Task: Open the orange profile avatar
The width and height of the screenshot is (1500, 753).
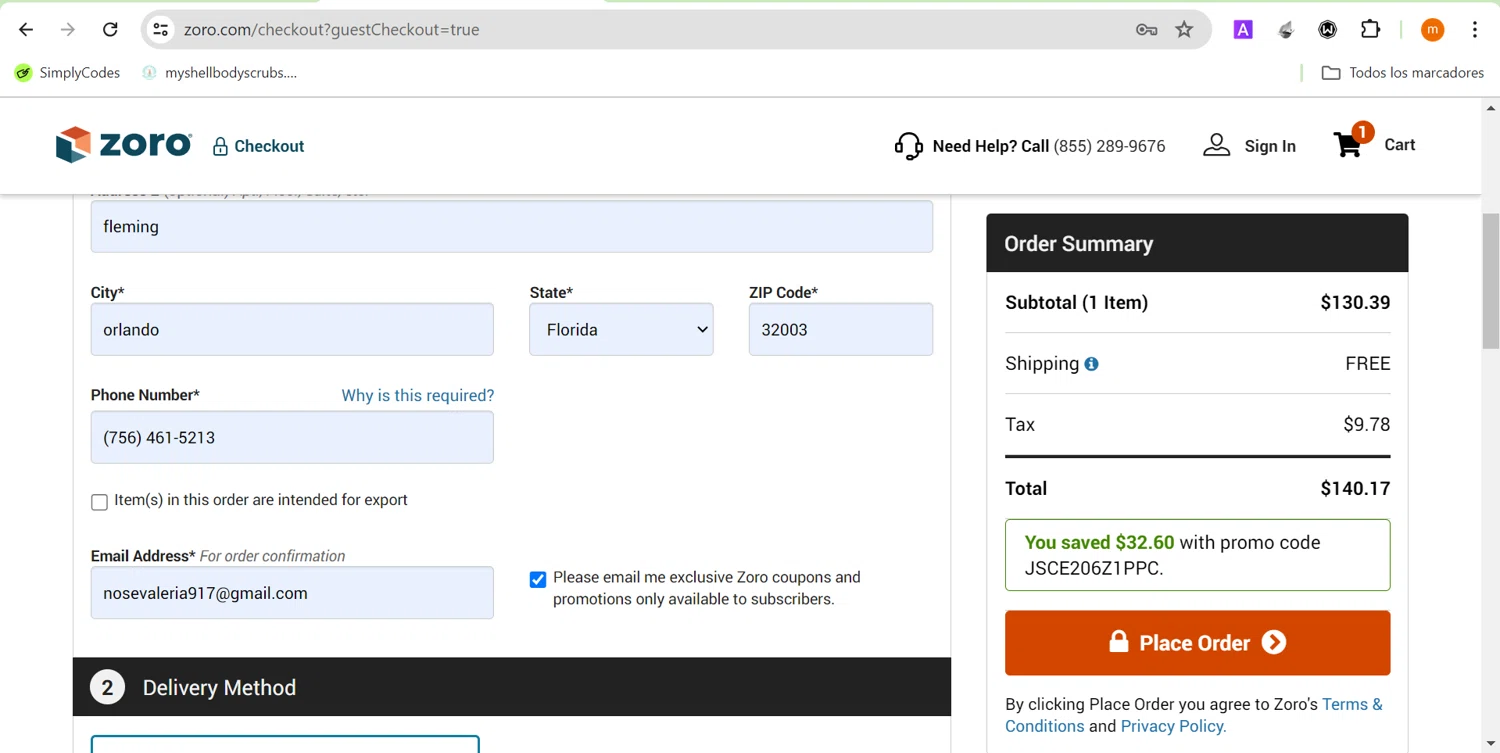Action: click(1432, 30)
